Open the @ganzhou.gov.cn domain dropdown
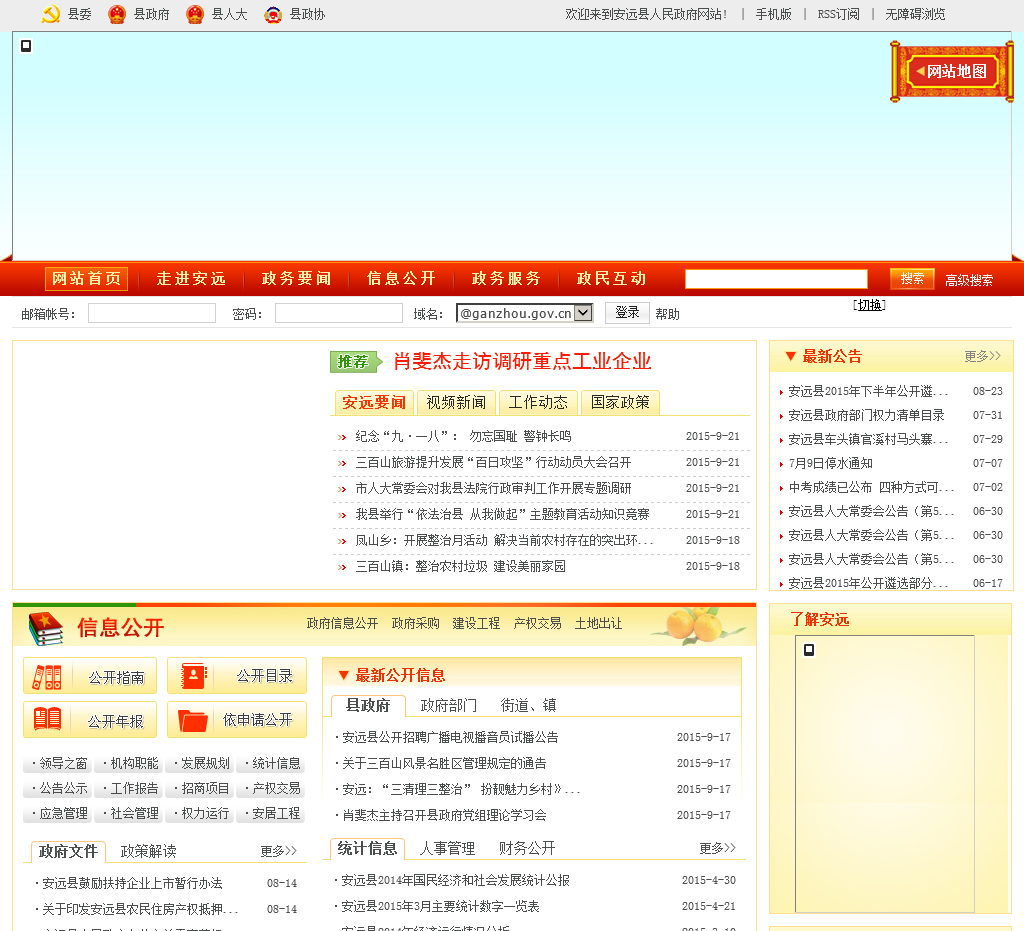1024x931 pixels. [x=524, y=313]
